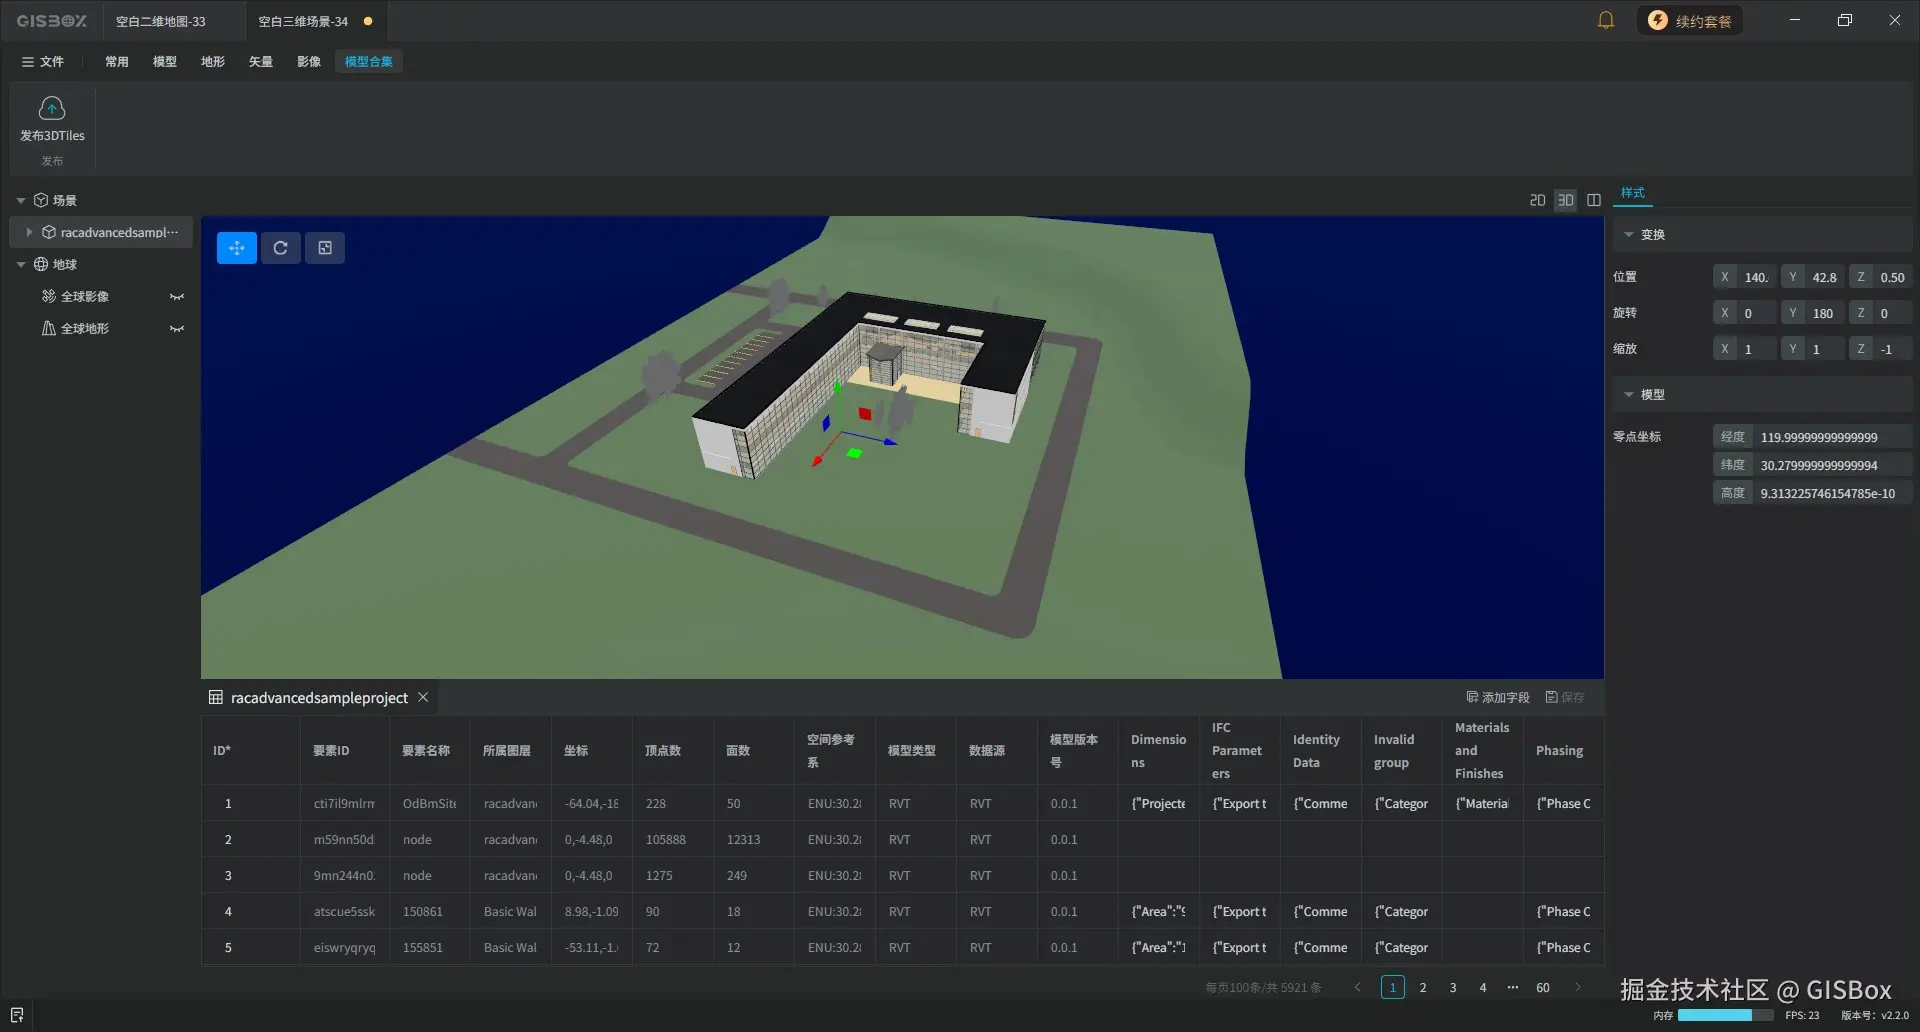
Task: Open the log icon in status bar
Action: (x=17, y=1015)
